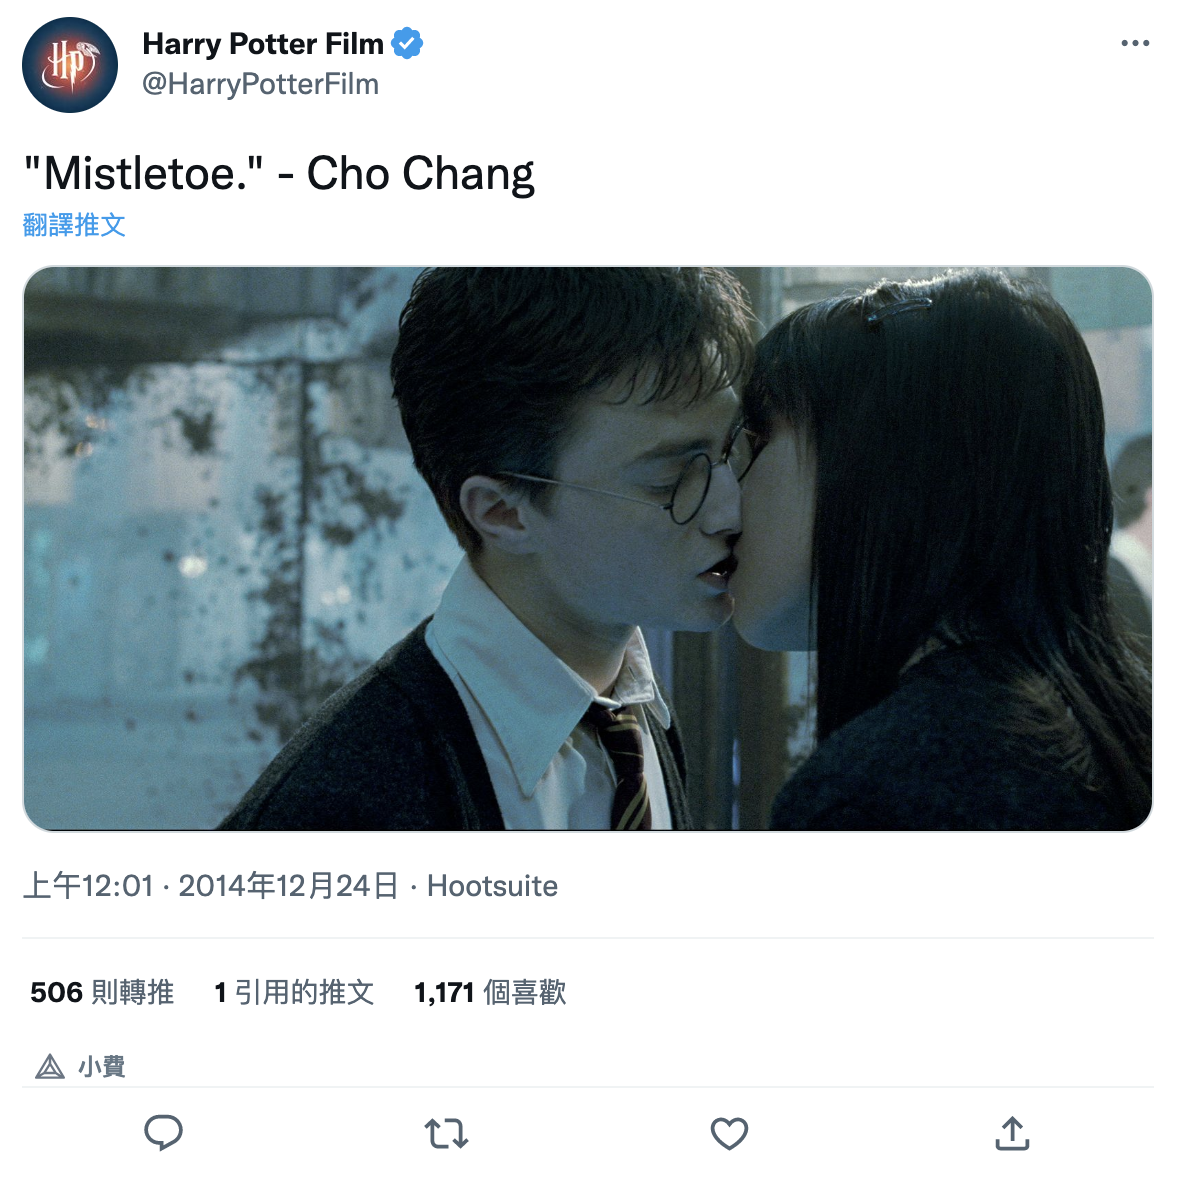
Task: Click the 1,171 likes number
Action: point(444,993)
